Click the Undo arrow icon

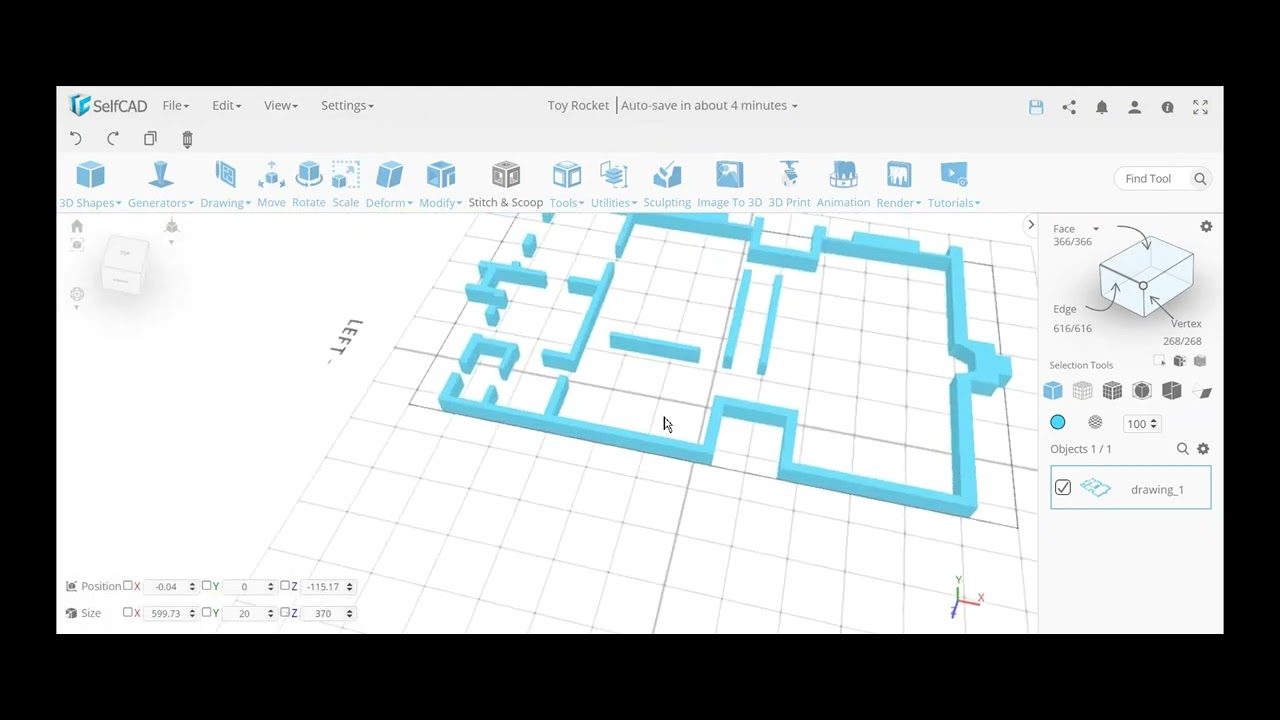[x=76, y=139]
